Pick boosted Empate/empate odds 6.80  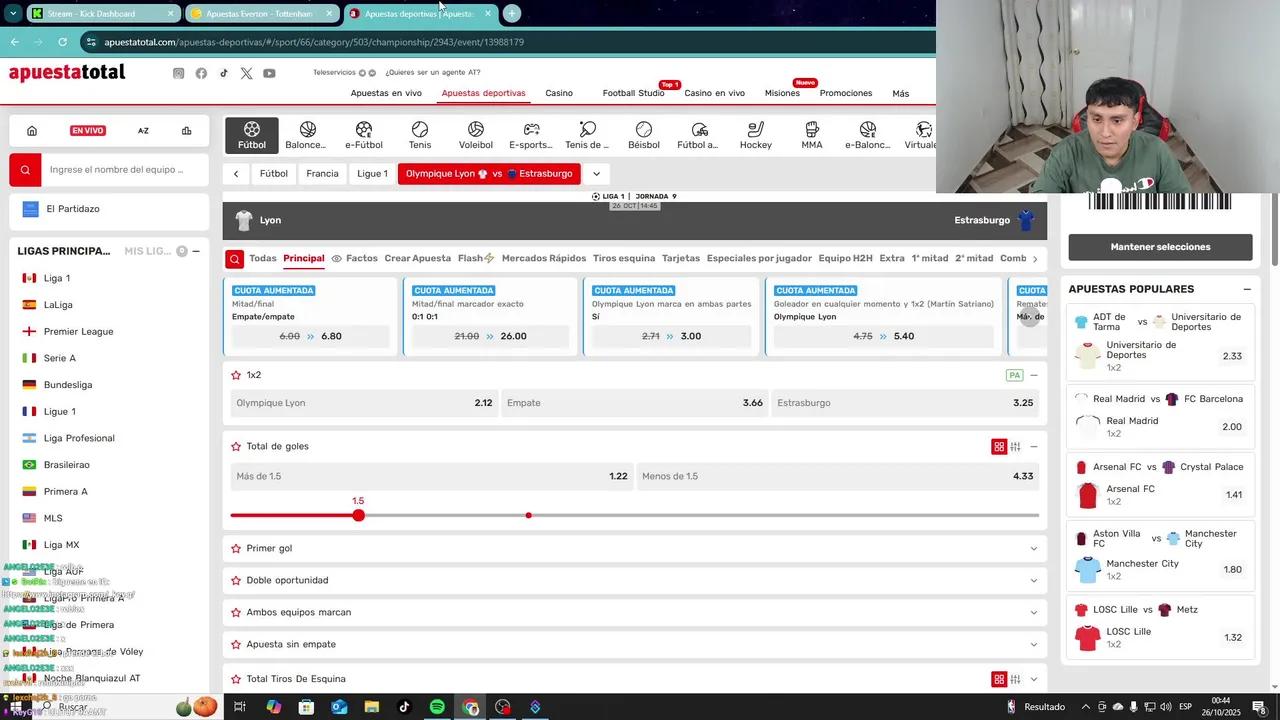(x=310, y=336)
